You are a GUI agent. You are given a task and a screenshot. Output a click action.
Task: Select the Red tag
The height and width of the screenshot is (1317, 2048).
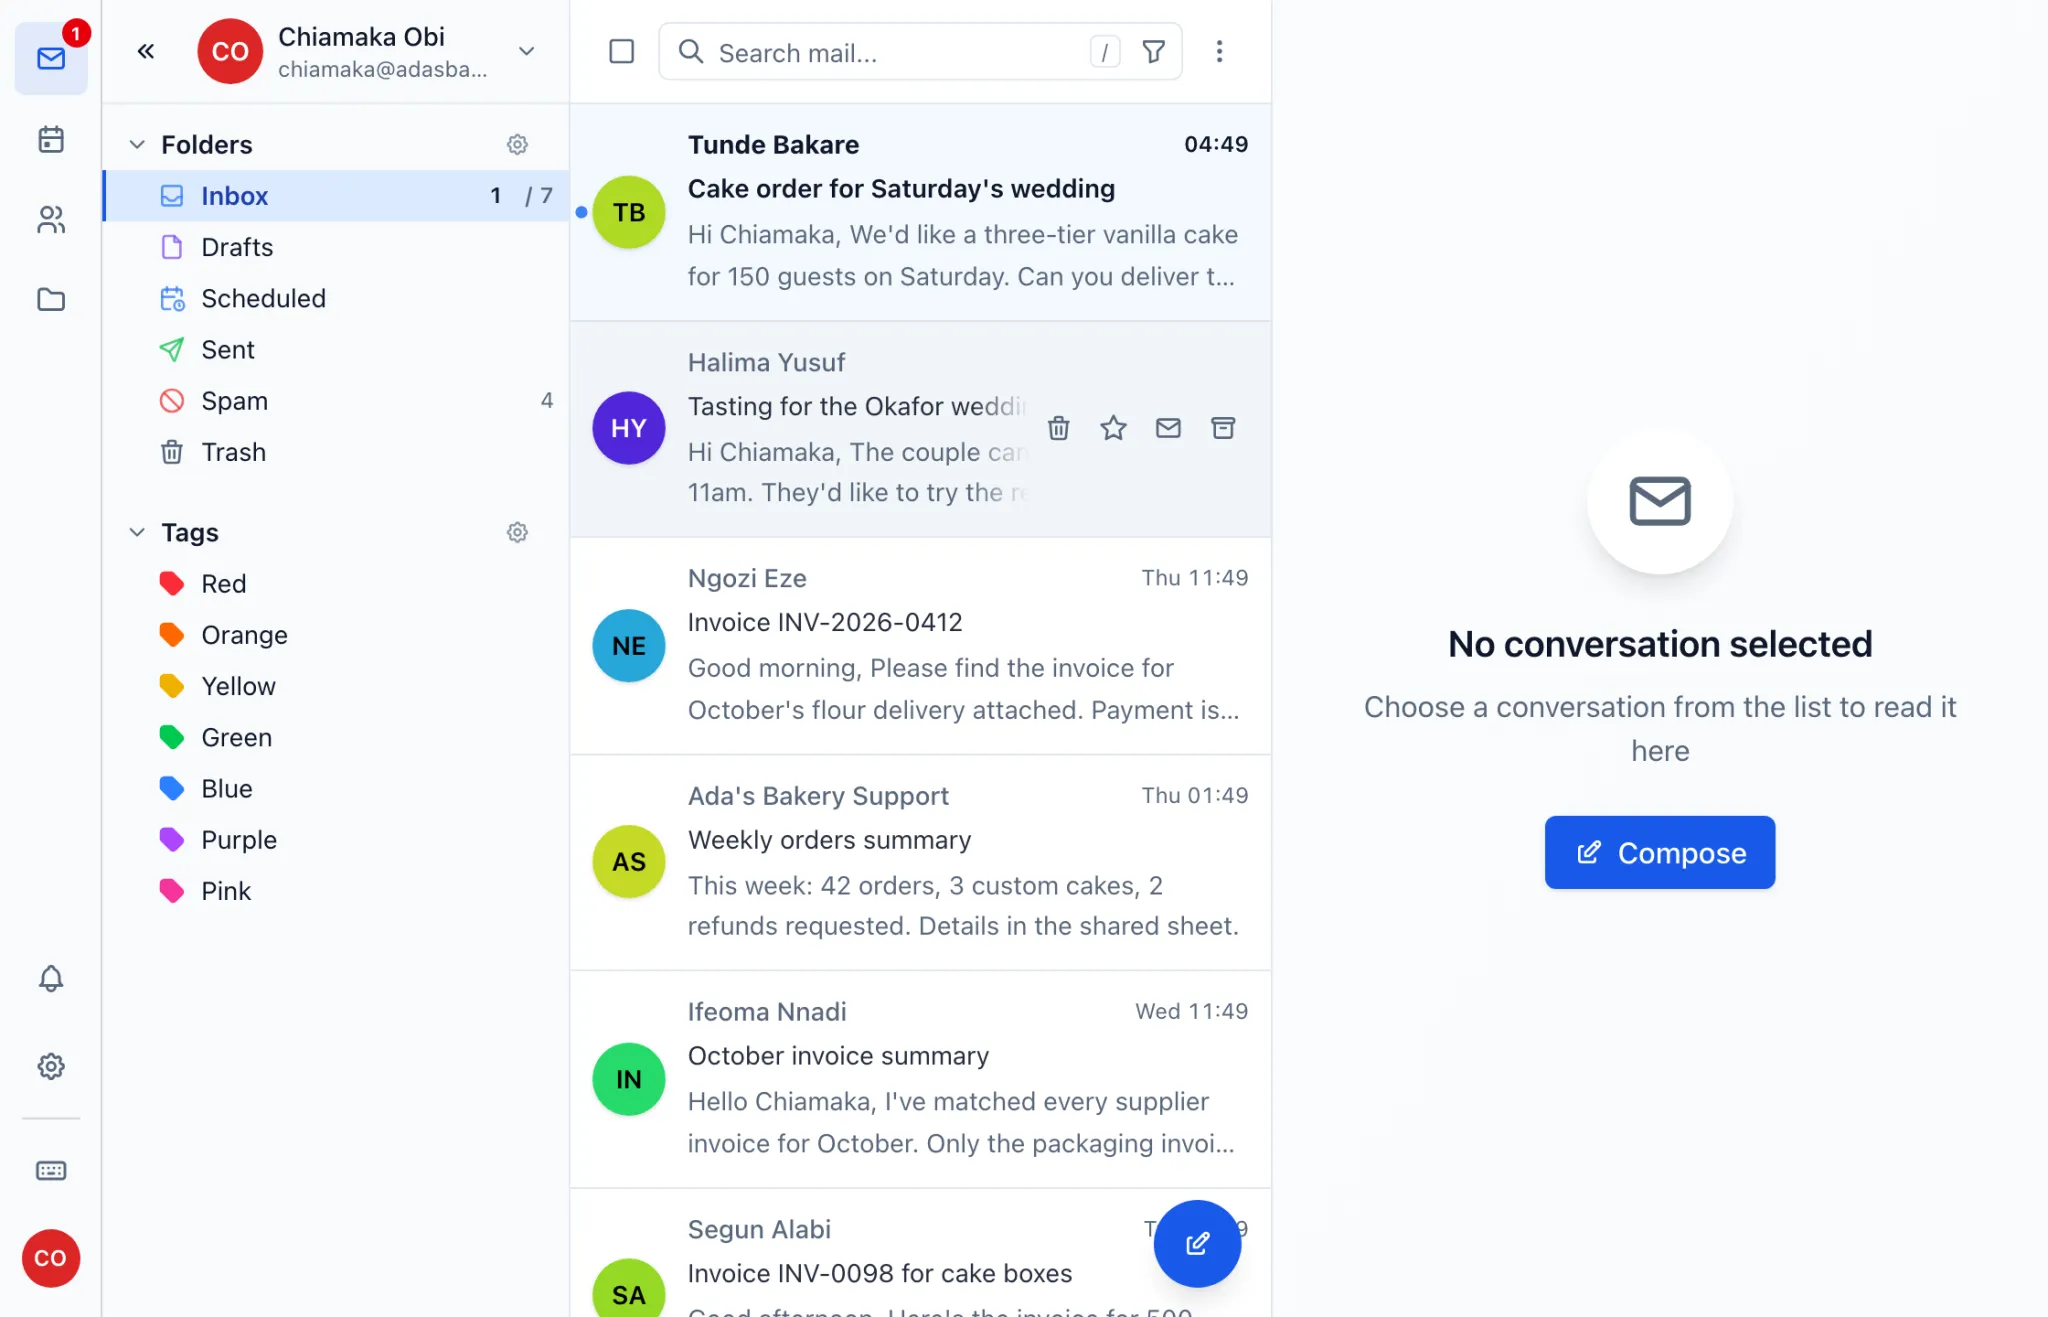(337, 584)
